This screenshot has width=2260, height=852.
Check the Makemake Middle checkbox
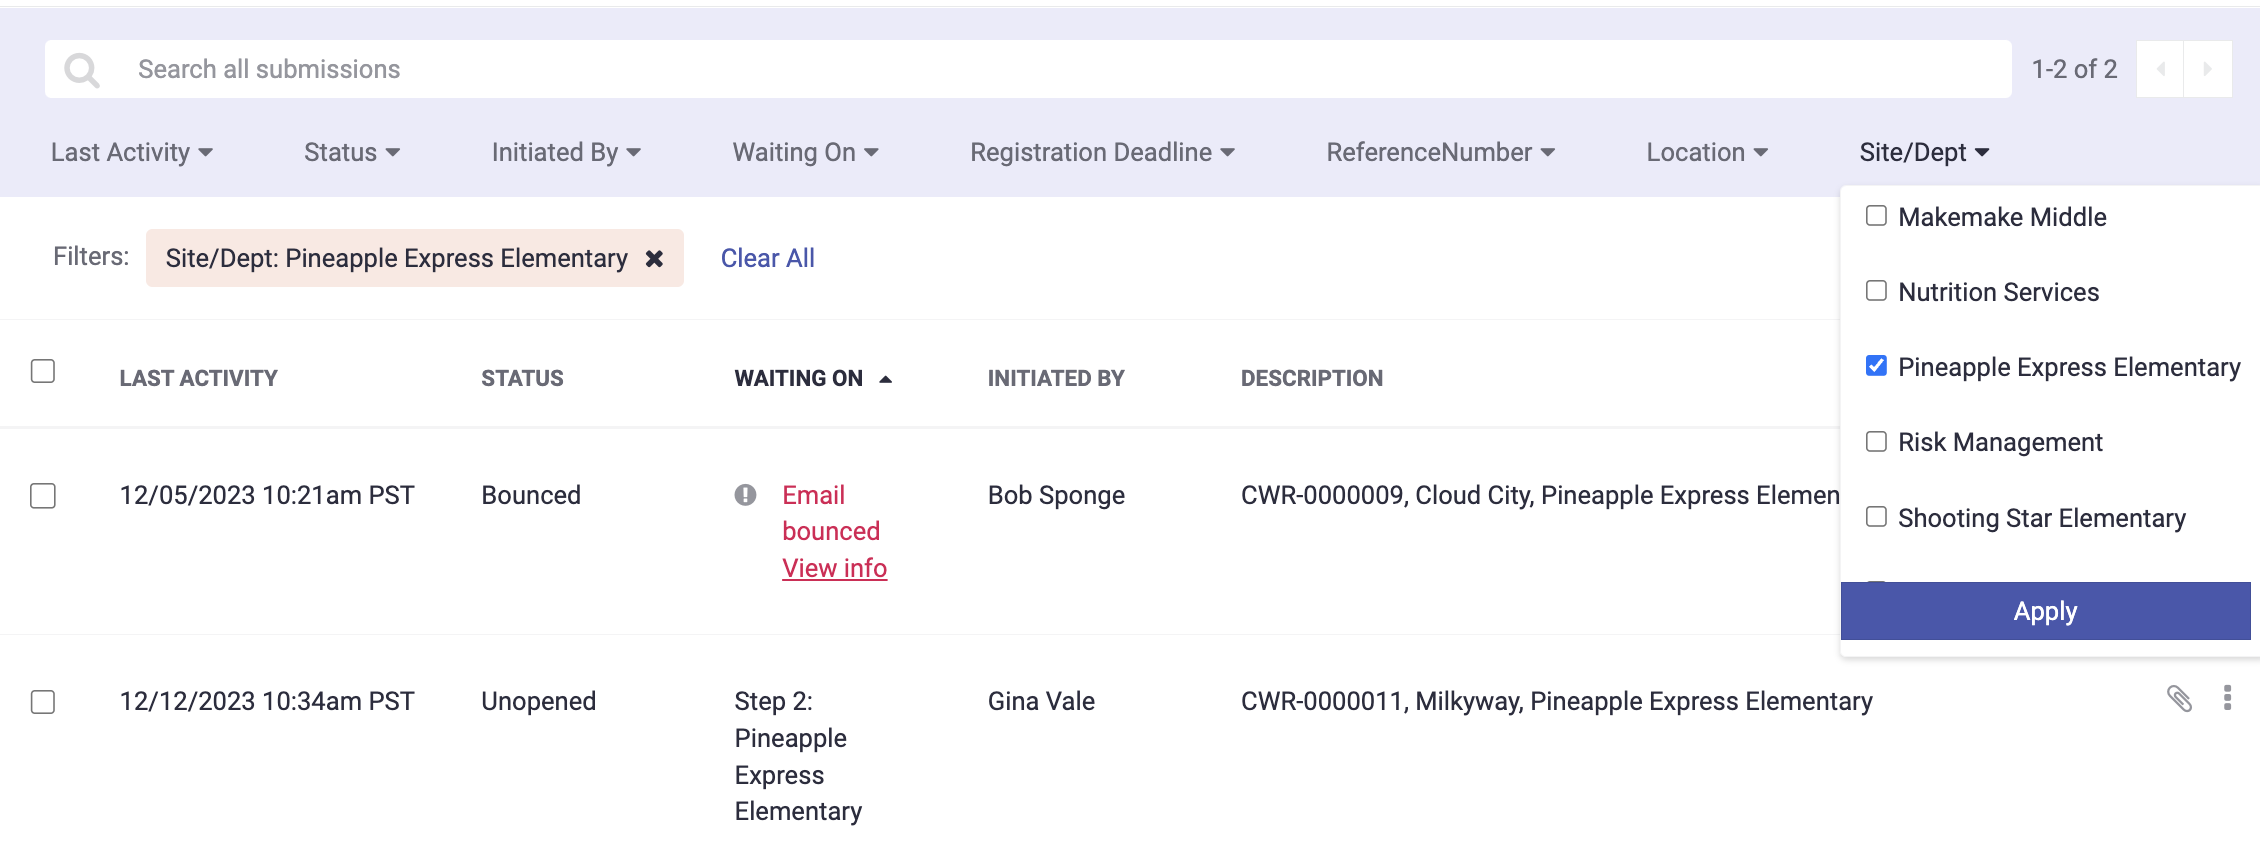coord(1876,216)
